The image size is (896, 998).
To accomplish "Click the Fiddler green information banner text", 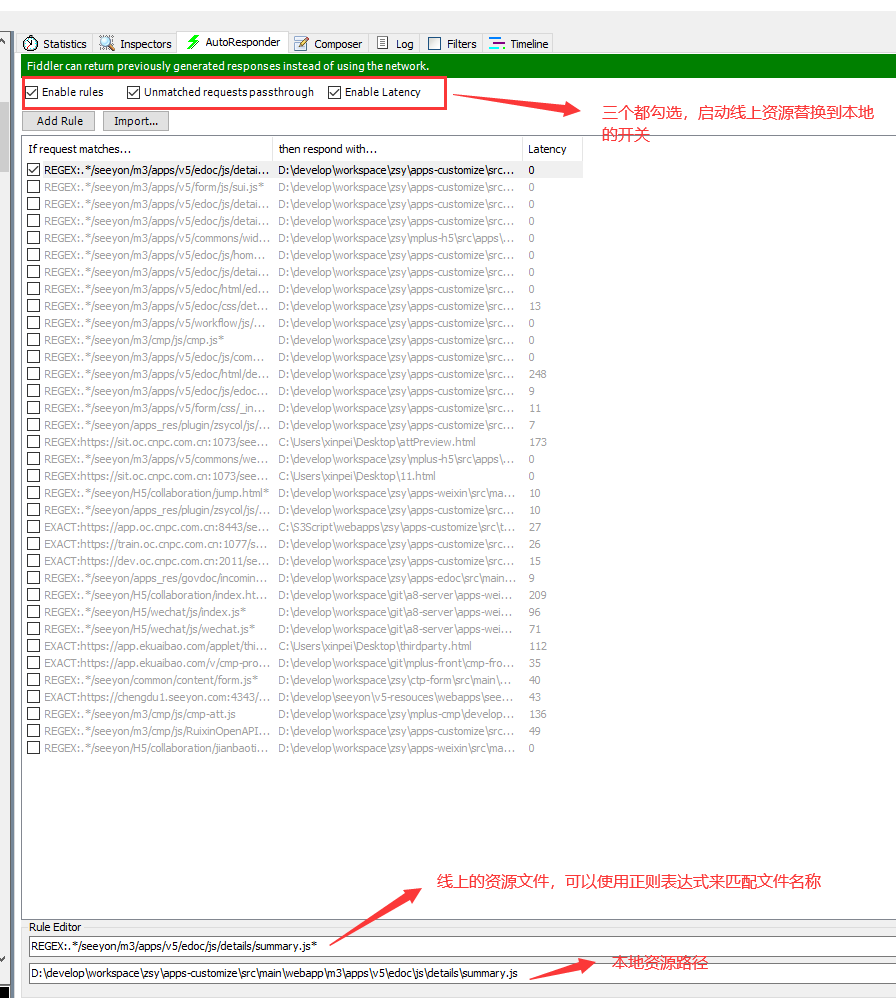I will click(x=228, y=66).
